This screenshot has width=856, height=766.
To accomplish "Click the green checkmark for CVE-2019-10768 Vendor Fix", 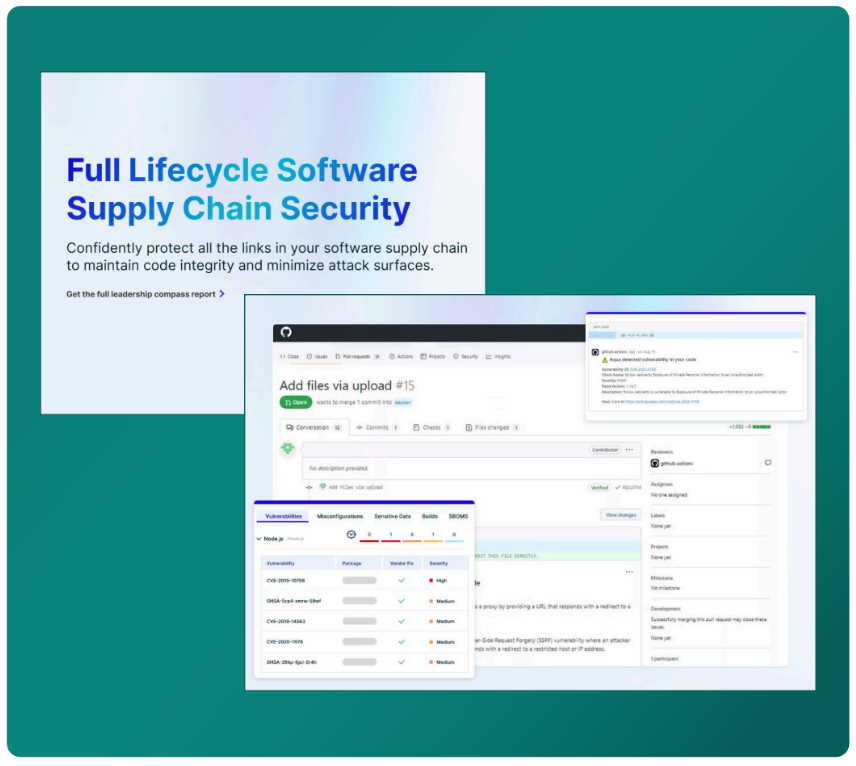I will point(401,580).
